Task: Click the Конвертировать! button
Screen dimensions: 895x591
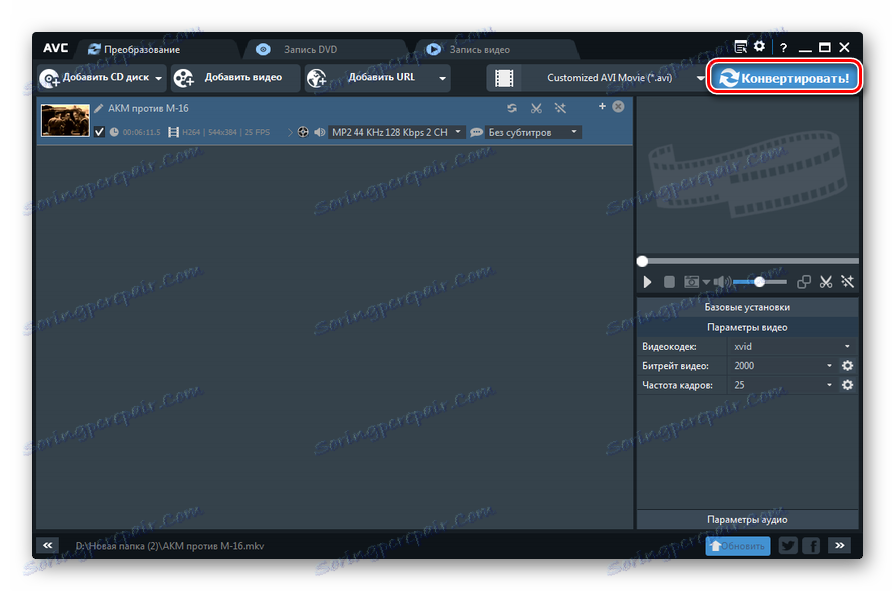Action: tap(784, 78)
